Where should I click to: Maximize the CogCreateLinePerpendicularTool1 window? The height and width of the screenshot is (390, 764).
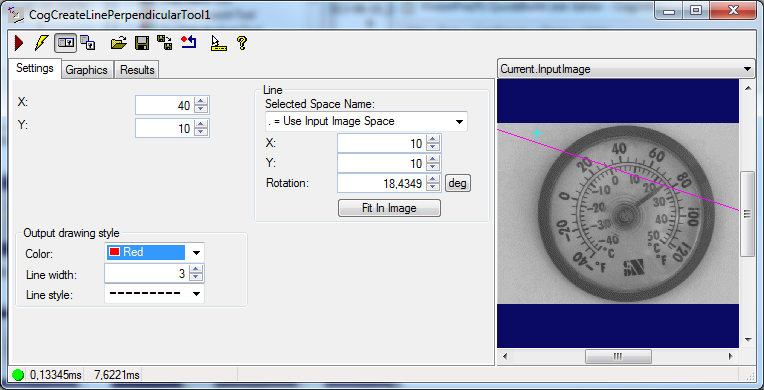tap(696, 11)
